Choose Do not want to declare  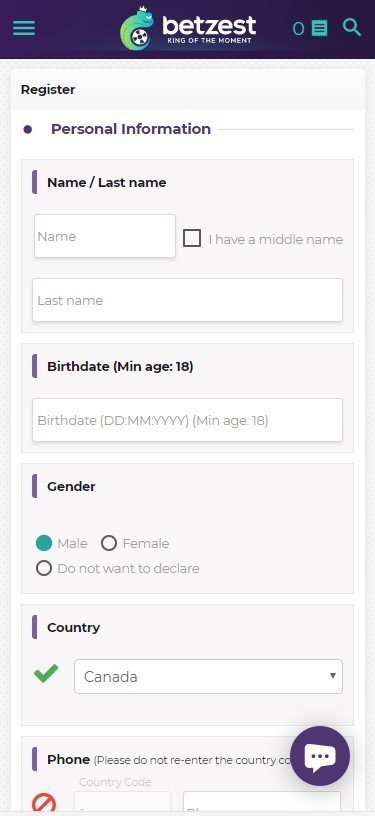[x=44, y=568]
